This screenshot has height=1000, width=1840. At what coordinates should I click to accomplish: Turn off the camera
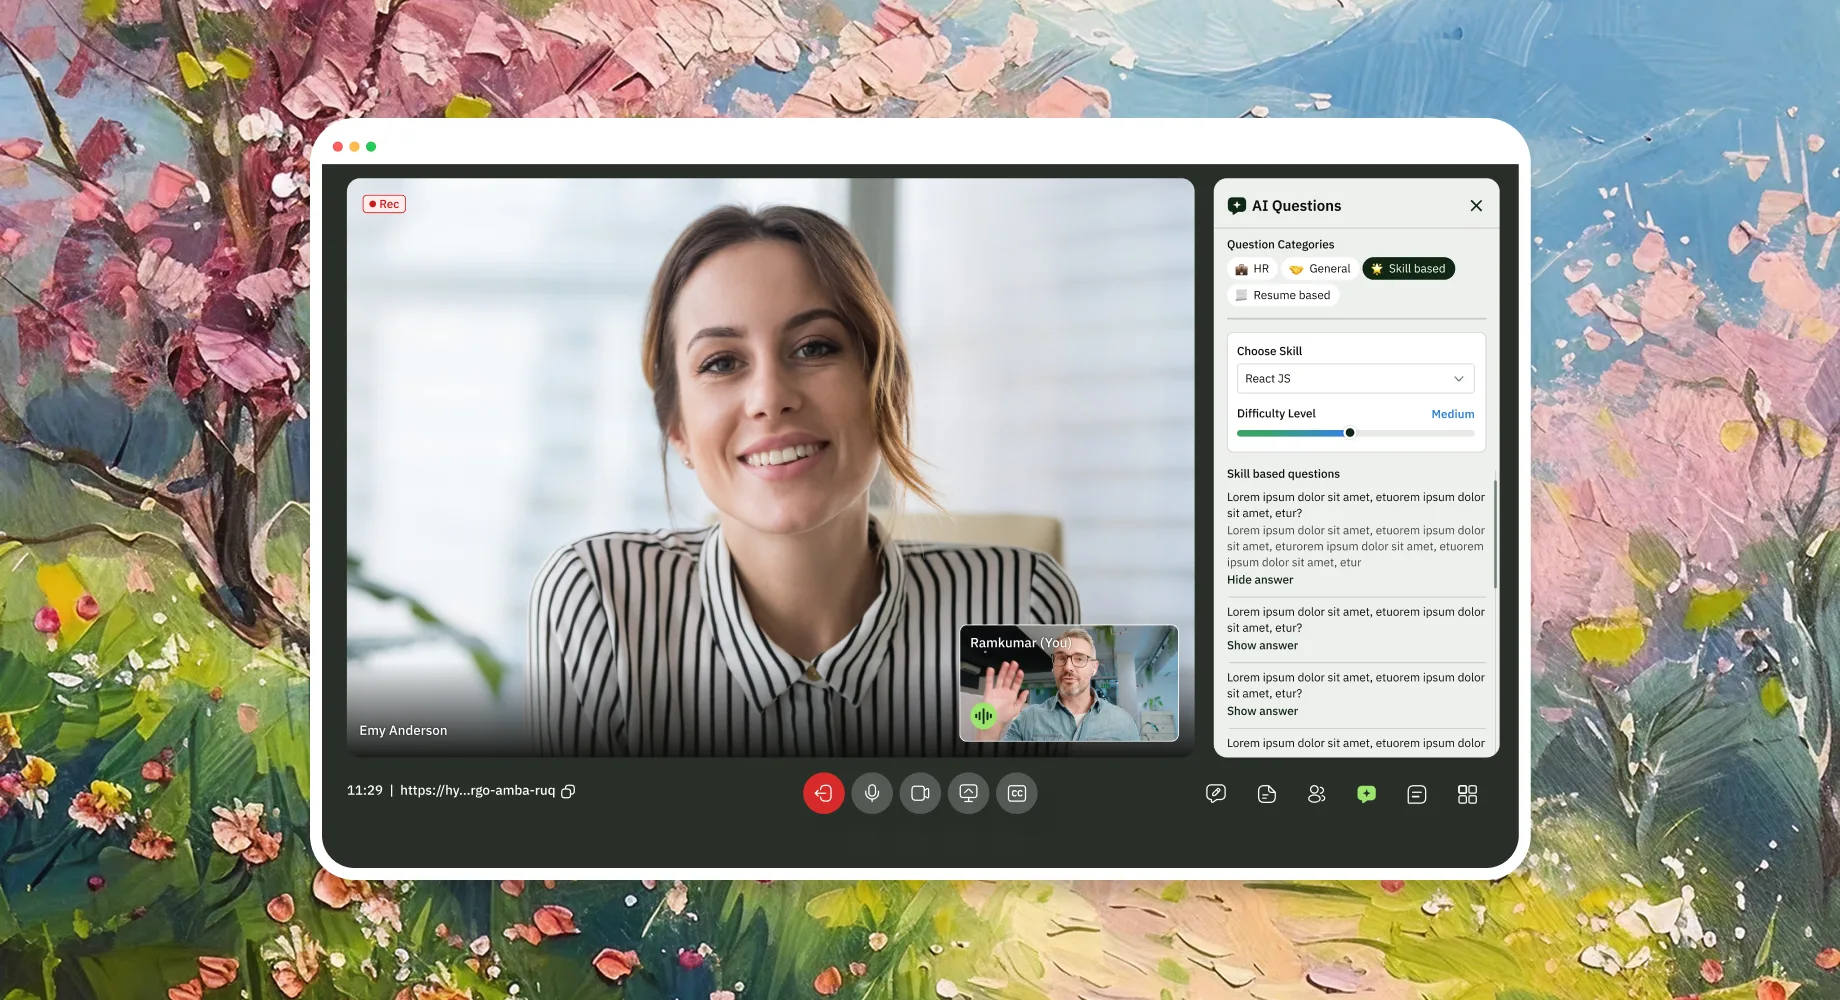point(920,793)
